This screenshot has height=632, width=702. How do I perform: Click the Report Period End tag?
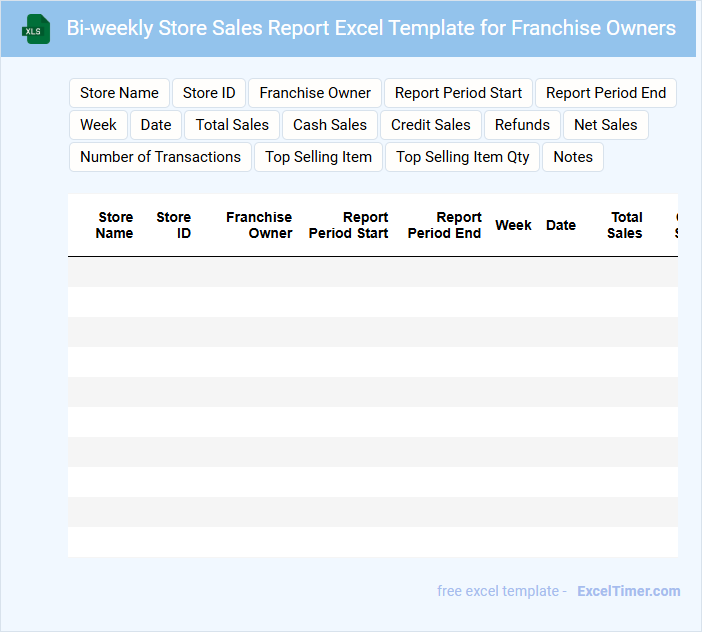click(606, 93)
